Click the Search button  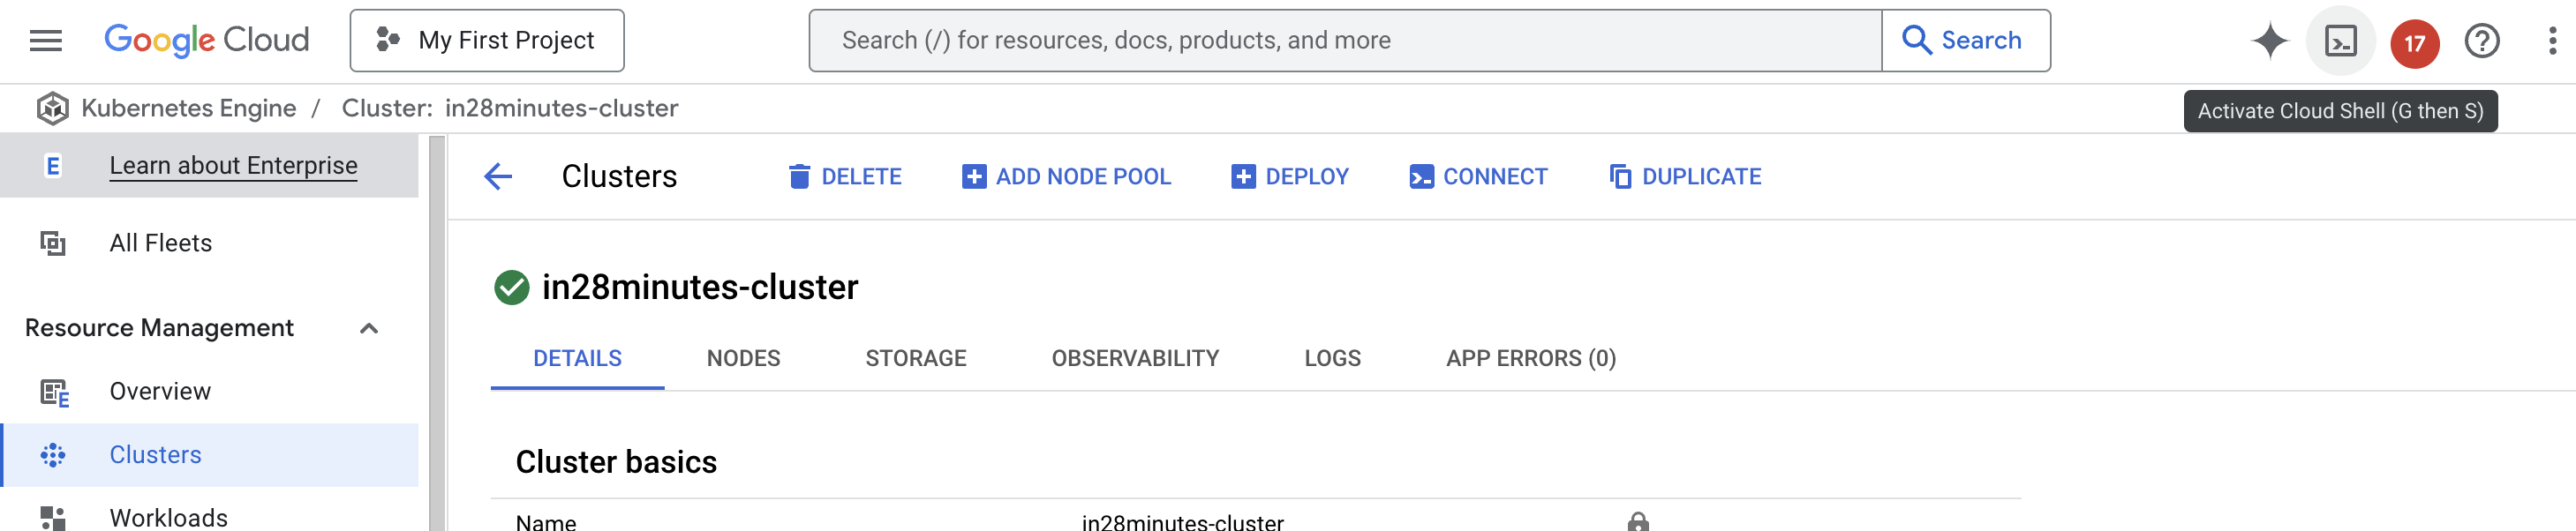pyautogui.click(x=1965, y=41)
